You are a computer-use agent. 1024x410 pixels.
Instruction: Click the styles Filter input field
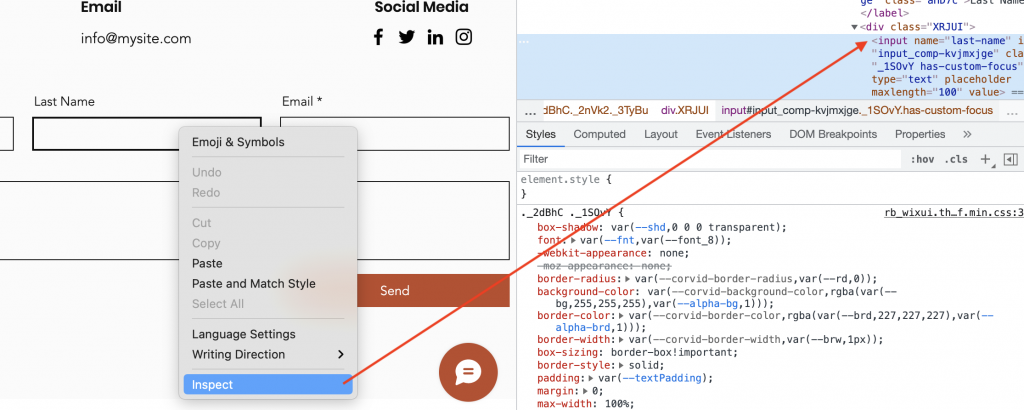700,159
